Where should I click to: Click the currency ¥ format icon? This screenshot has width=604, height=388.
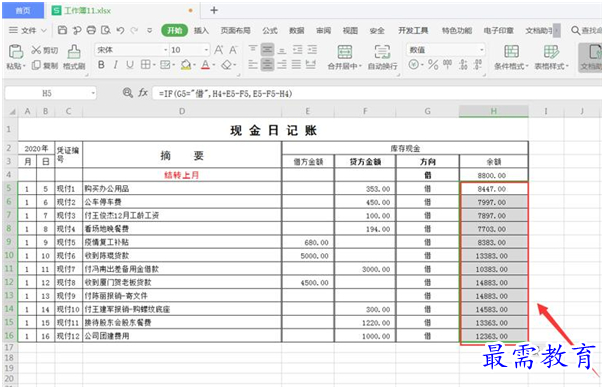(x=413, y=65)
